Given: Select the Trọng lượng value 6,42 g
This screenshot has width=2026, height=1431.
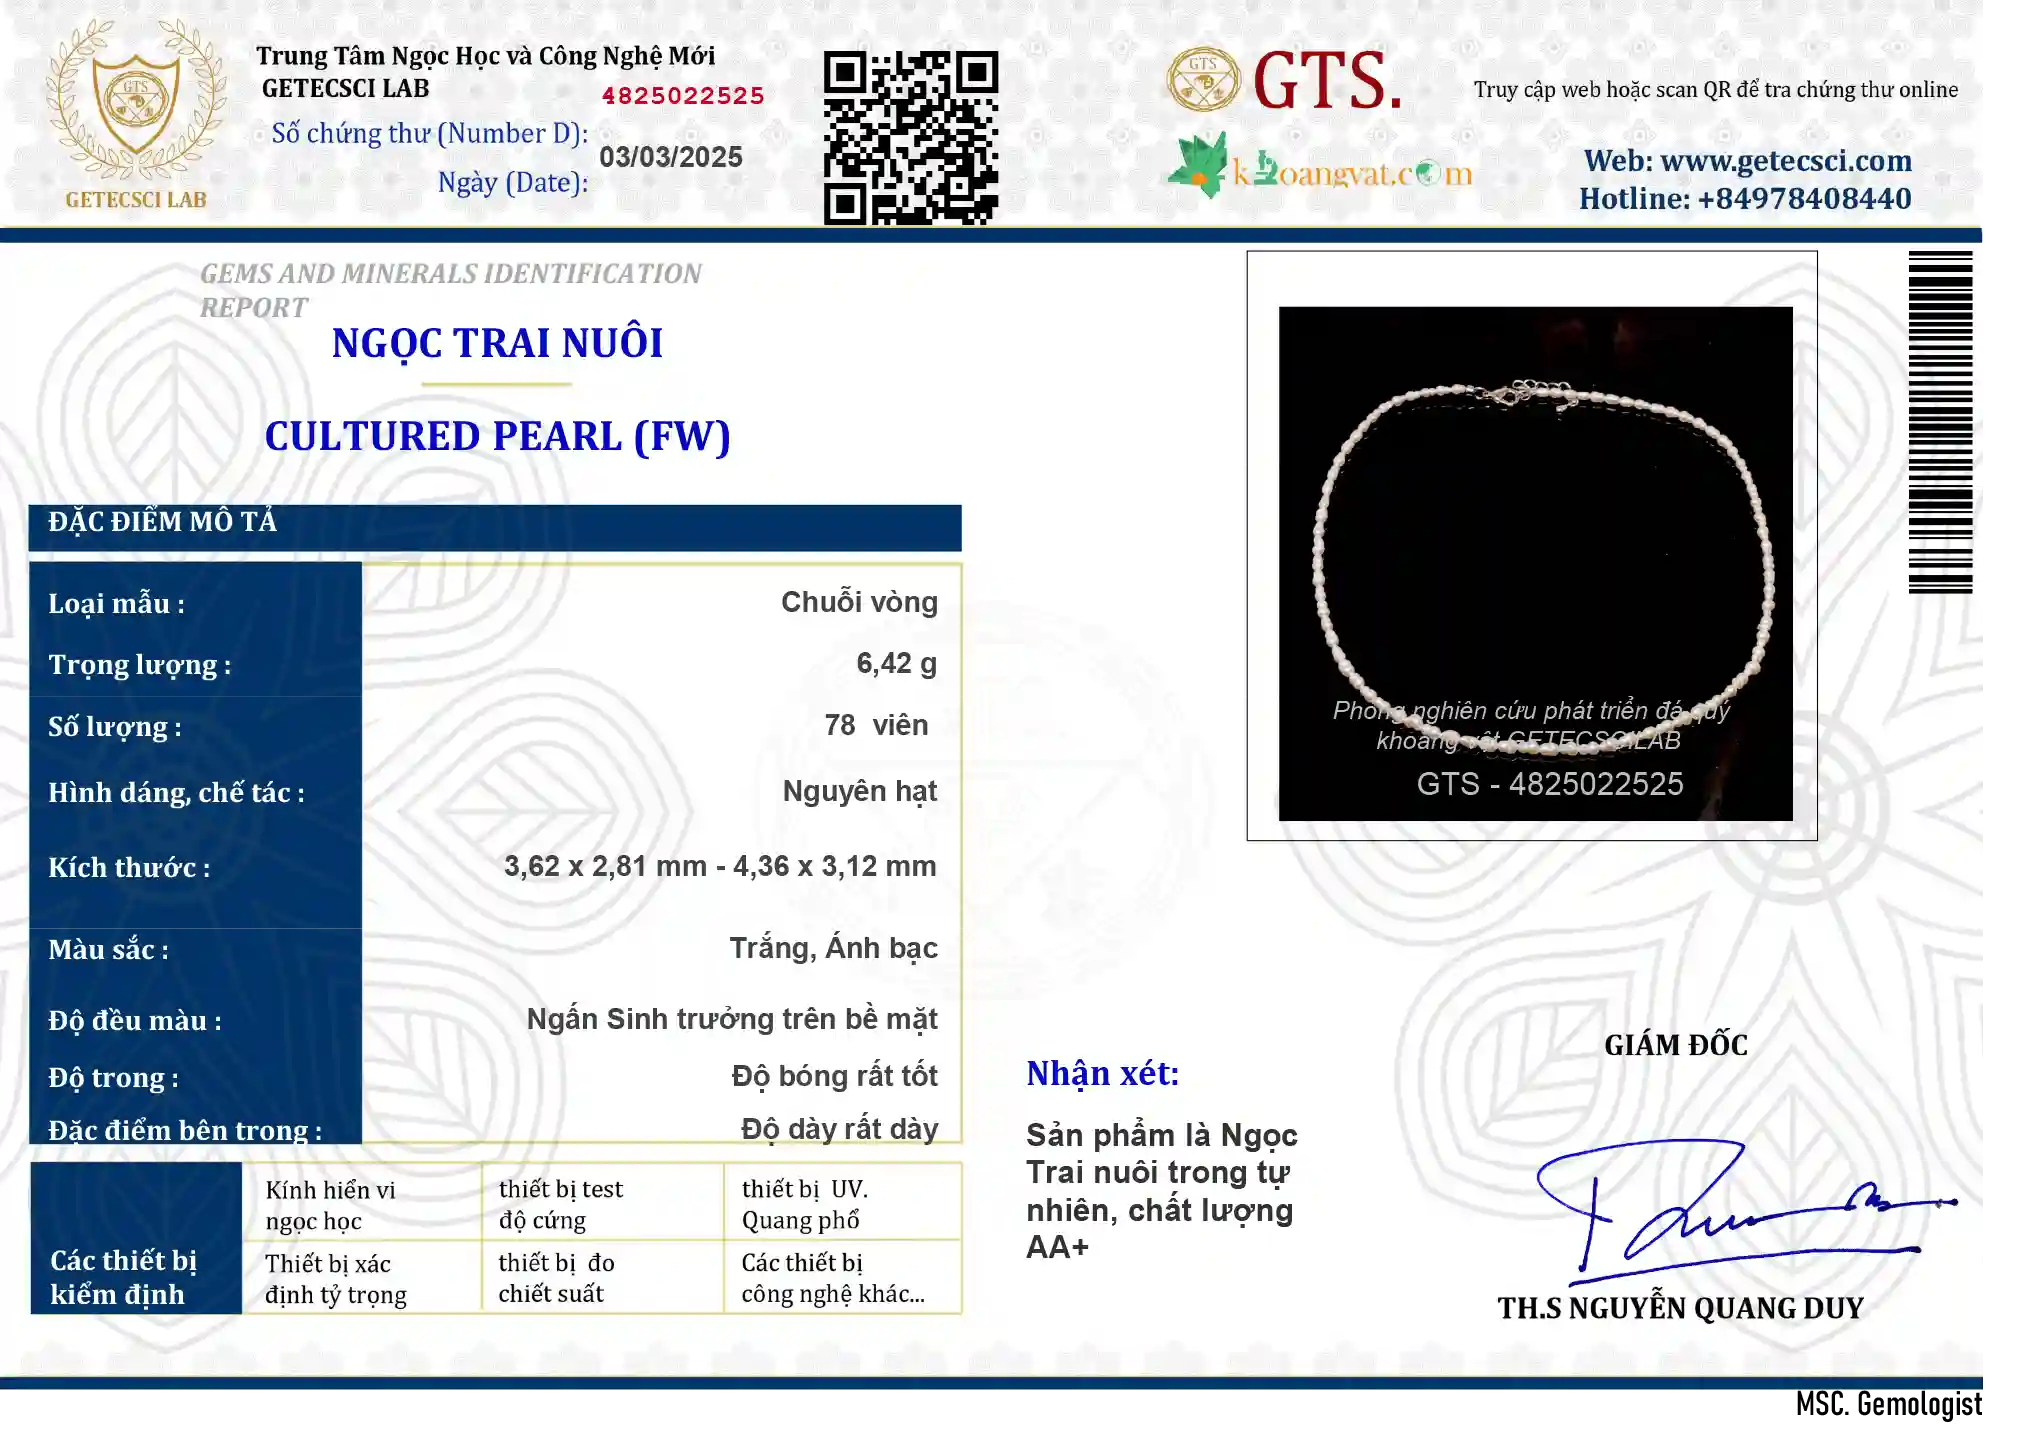Looking at the screenshot, I should tap(897, 664).
